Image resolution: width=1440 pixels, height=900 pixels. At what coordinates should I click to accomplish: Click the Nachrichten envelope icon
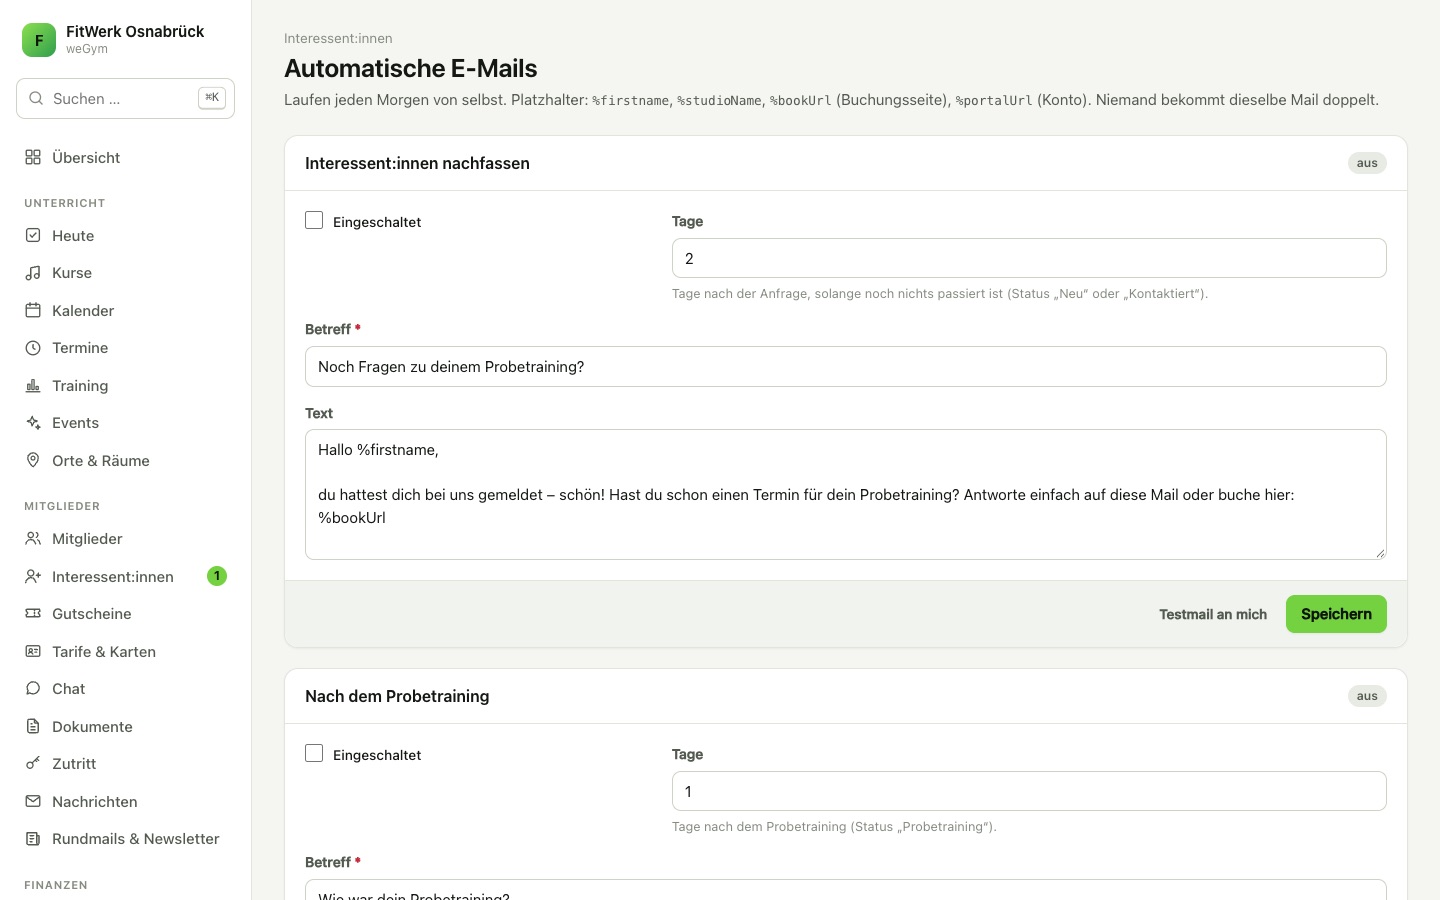point(33,801)
